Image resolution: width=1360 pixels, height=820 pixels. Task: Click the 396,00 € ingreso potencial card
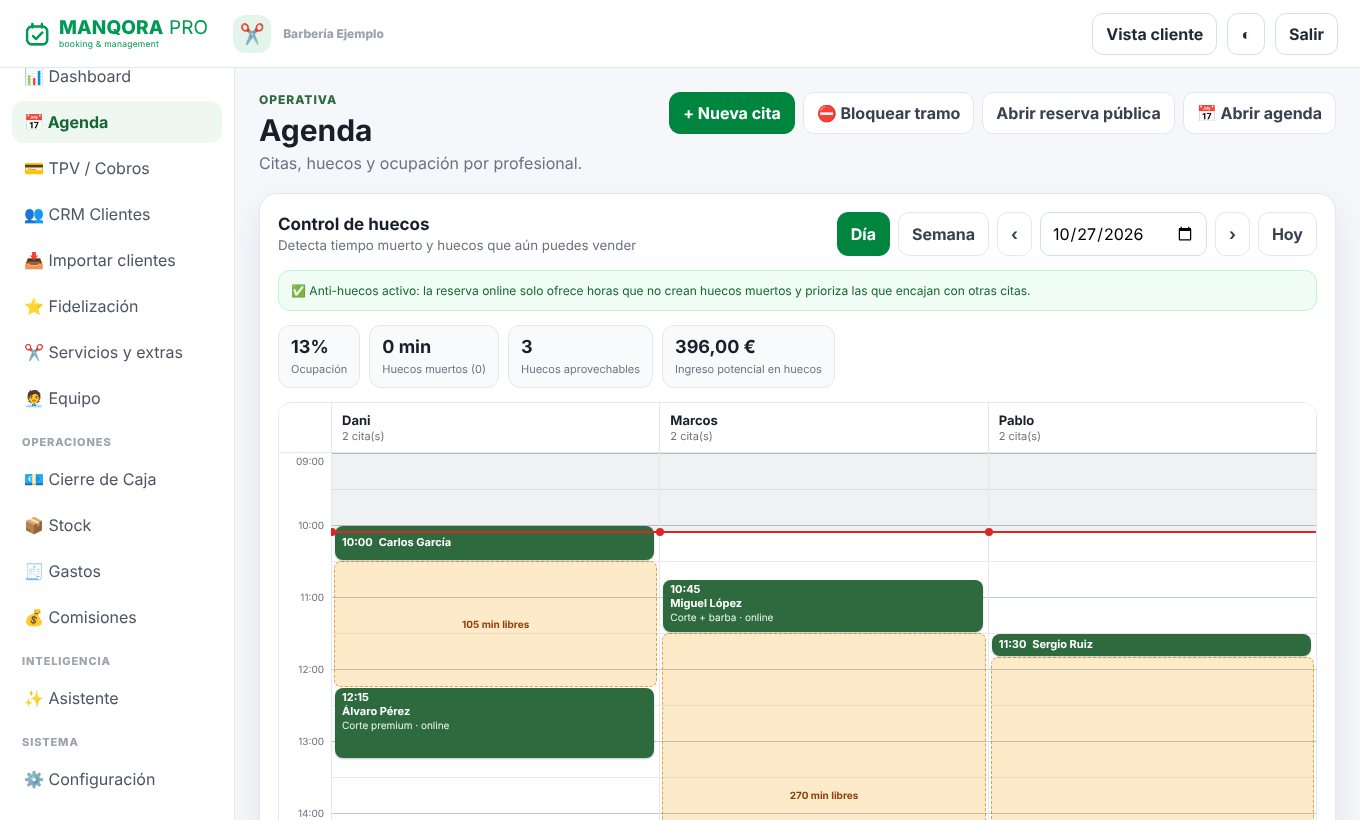(x=748, y=356)
